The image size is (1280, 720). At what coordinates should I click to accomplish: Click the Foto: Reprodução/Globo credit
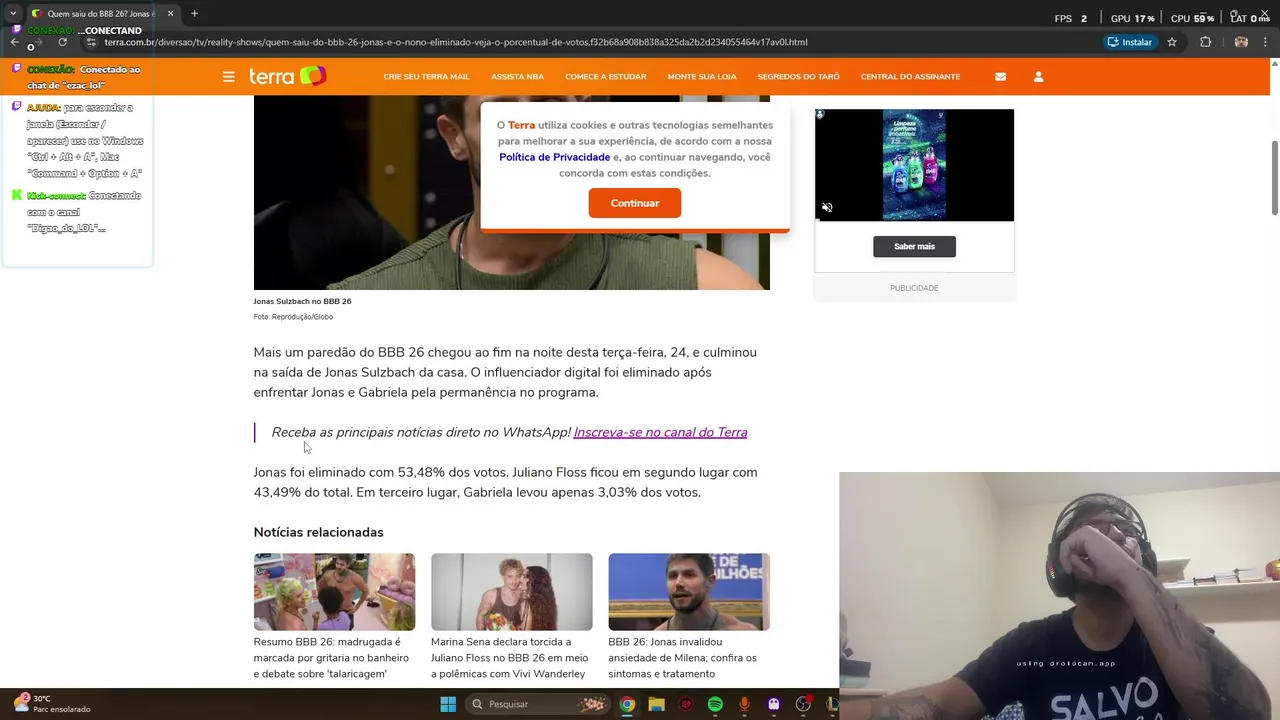click(x=293, y=317)
